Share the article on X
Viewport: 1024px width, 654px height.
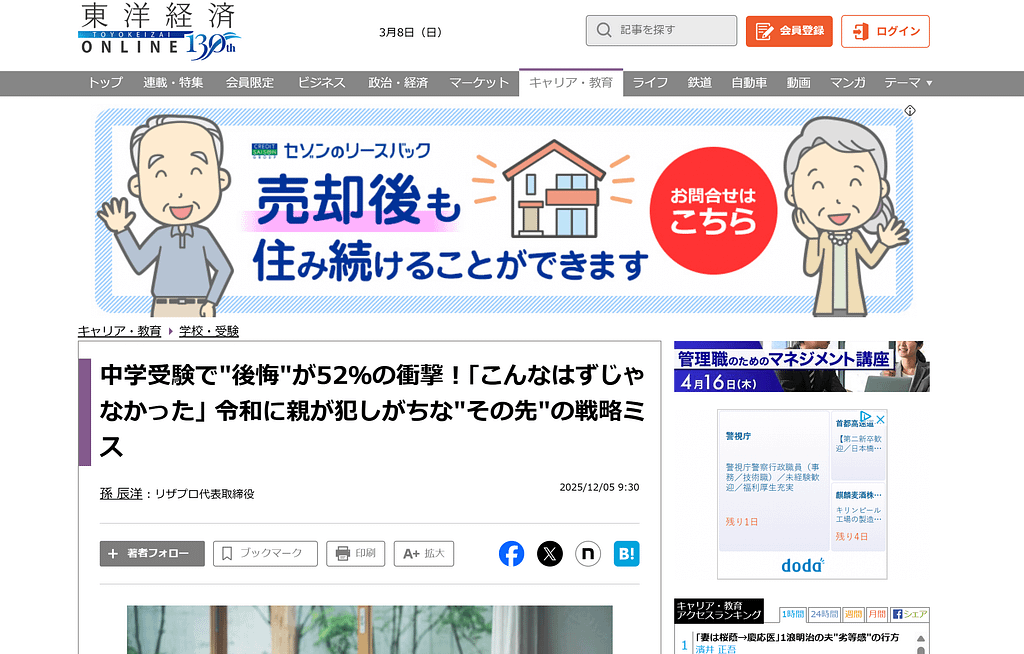550,554
